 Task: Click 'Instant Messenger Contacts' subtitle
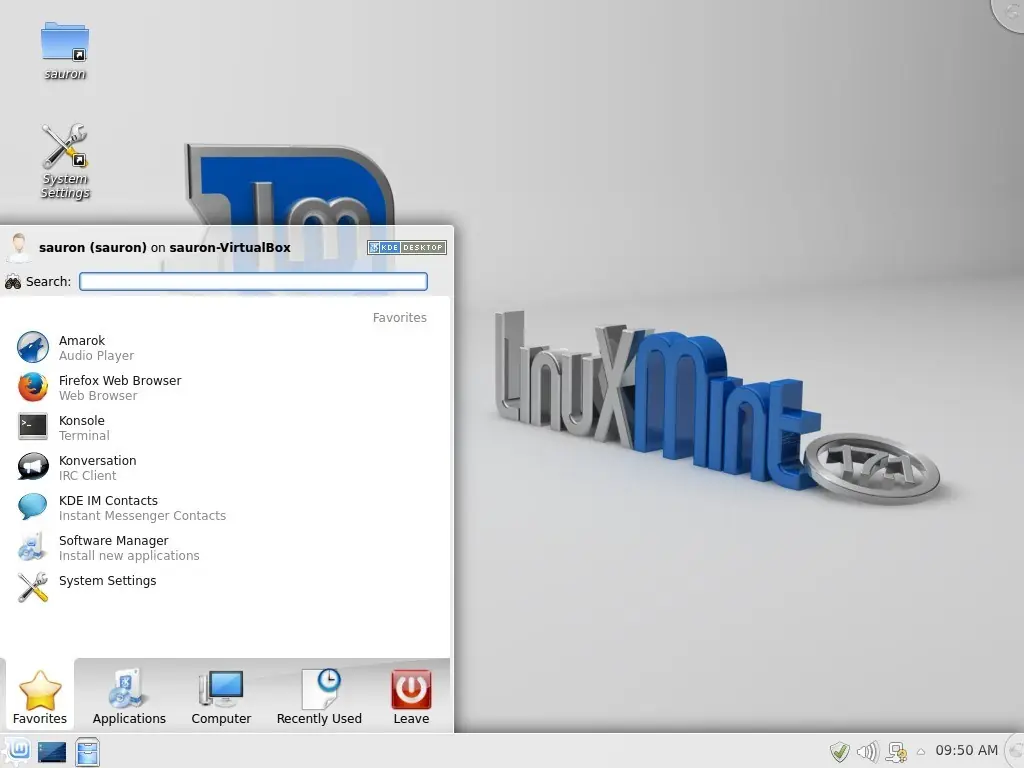tap(142, 516)
